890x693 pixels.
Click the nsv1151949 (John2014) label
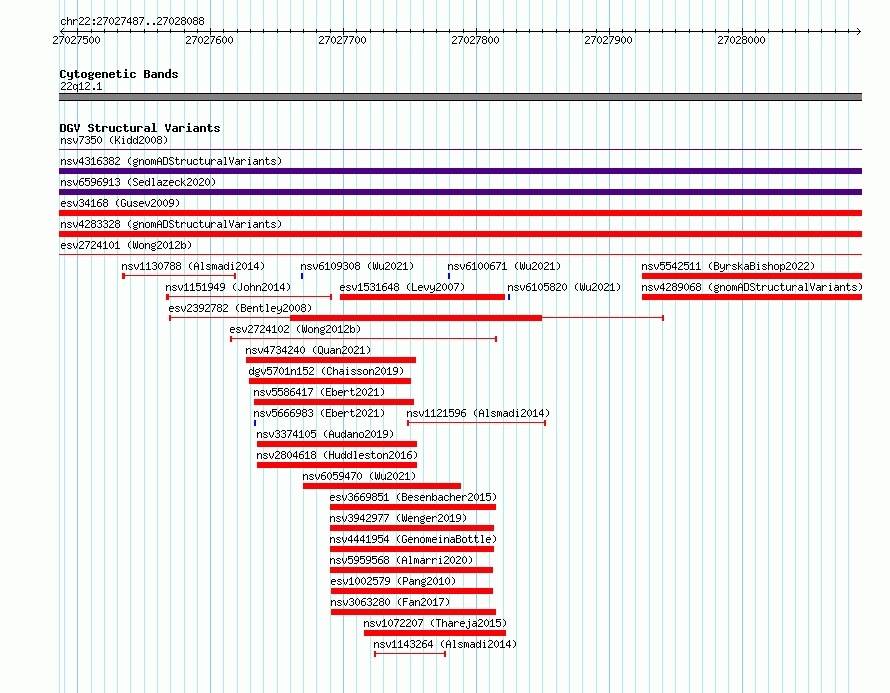pos(228,287)
